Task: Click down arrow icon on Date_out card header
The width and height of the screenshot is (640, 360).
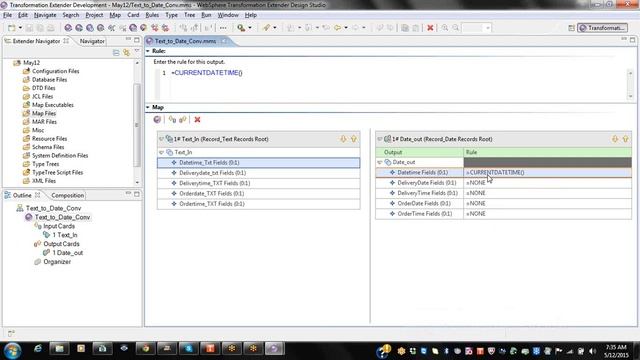Action: tap(615, 139)
